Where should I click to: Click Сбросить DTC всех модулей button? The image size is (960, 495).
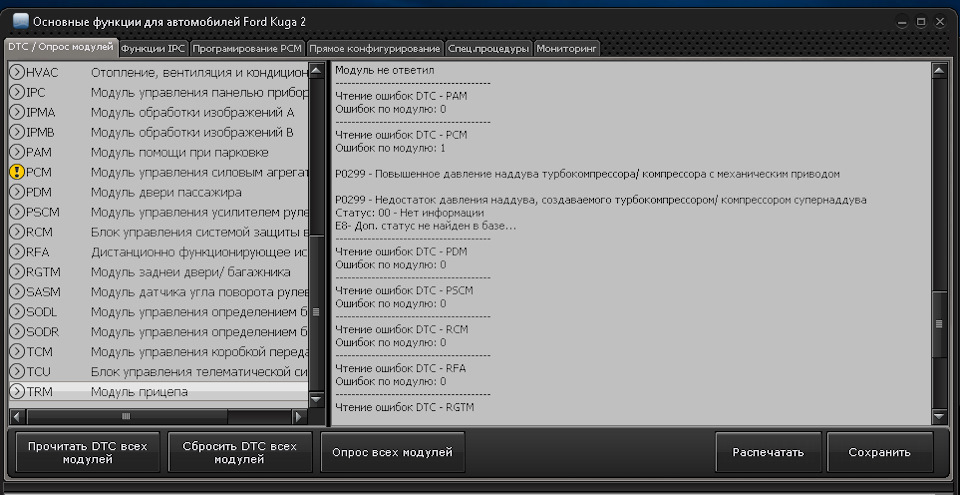[x=240, y=453]
